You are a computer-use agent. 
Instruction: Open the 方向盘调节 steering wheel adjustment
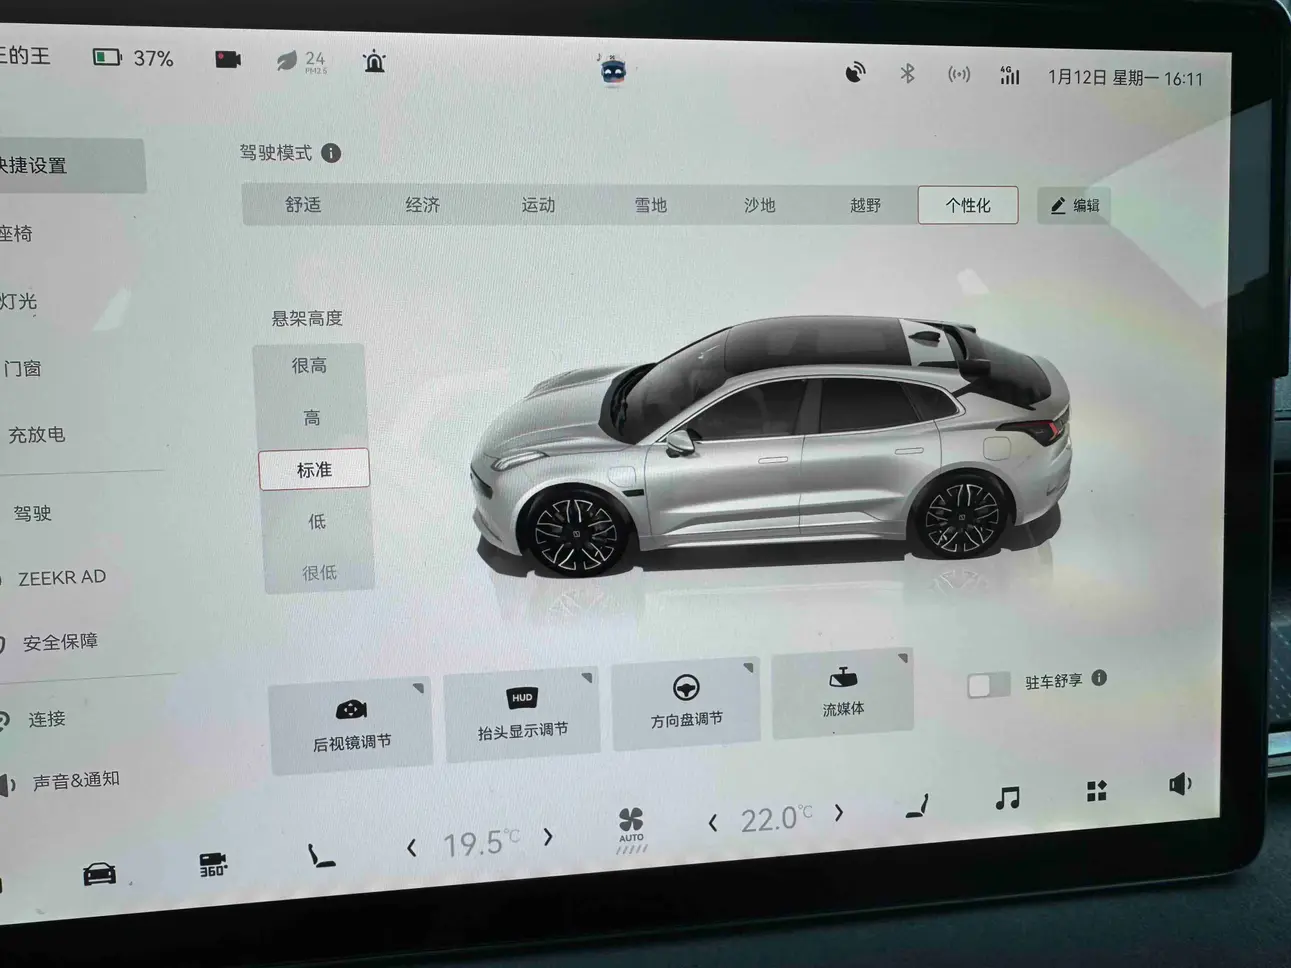tap(686, 703)
